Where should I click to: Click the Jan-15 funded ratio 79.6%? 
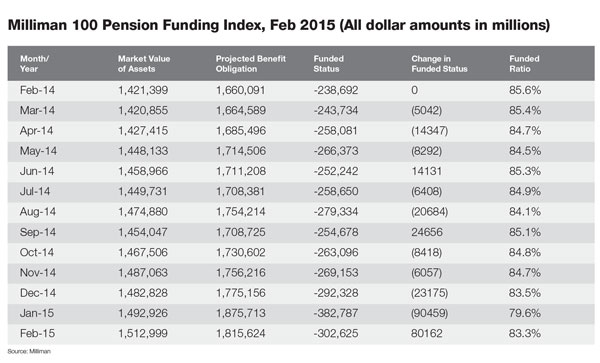coord(525,313)
